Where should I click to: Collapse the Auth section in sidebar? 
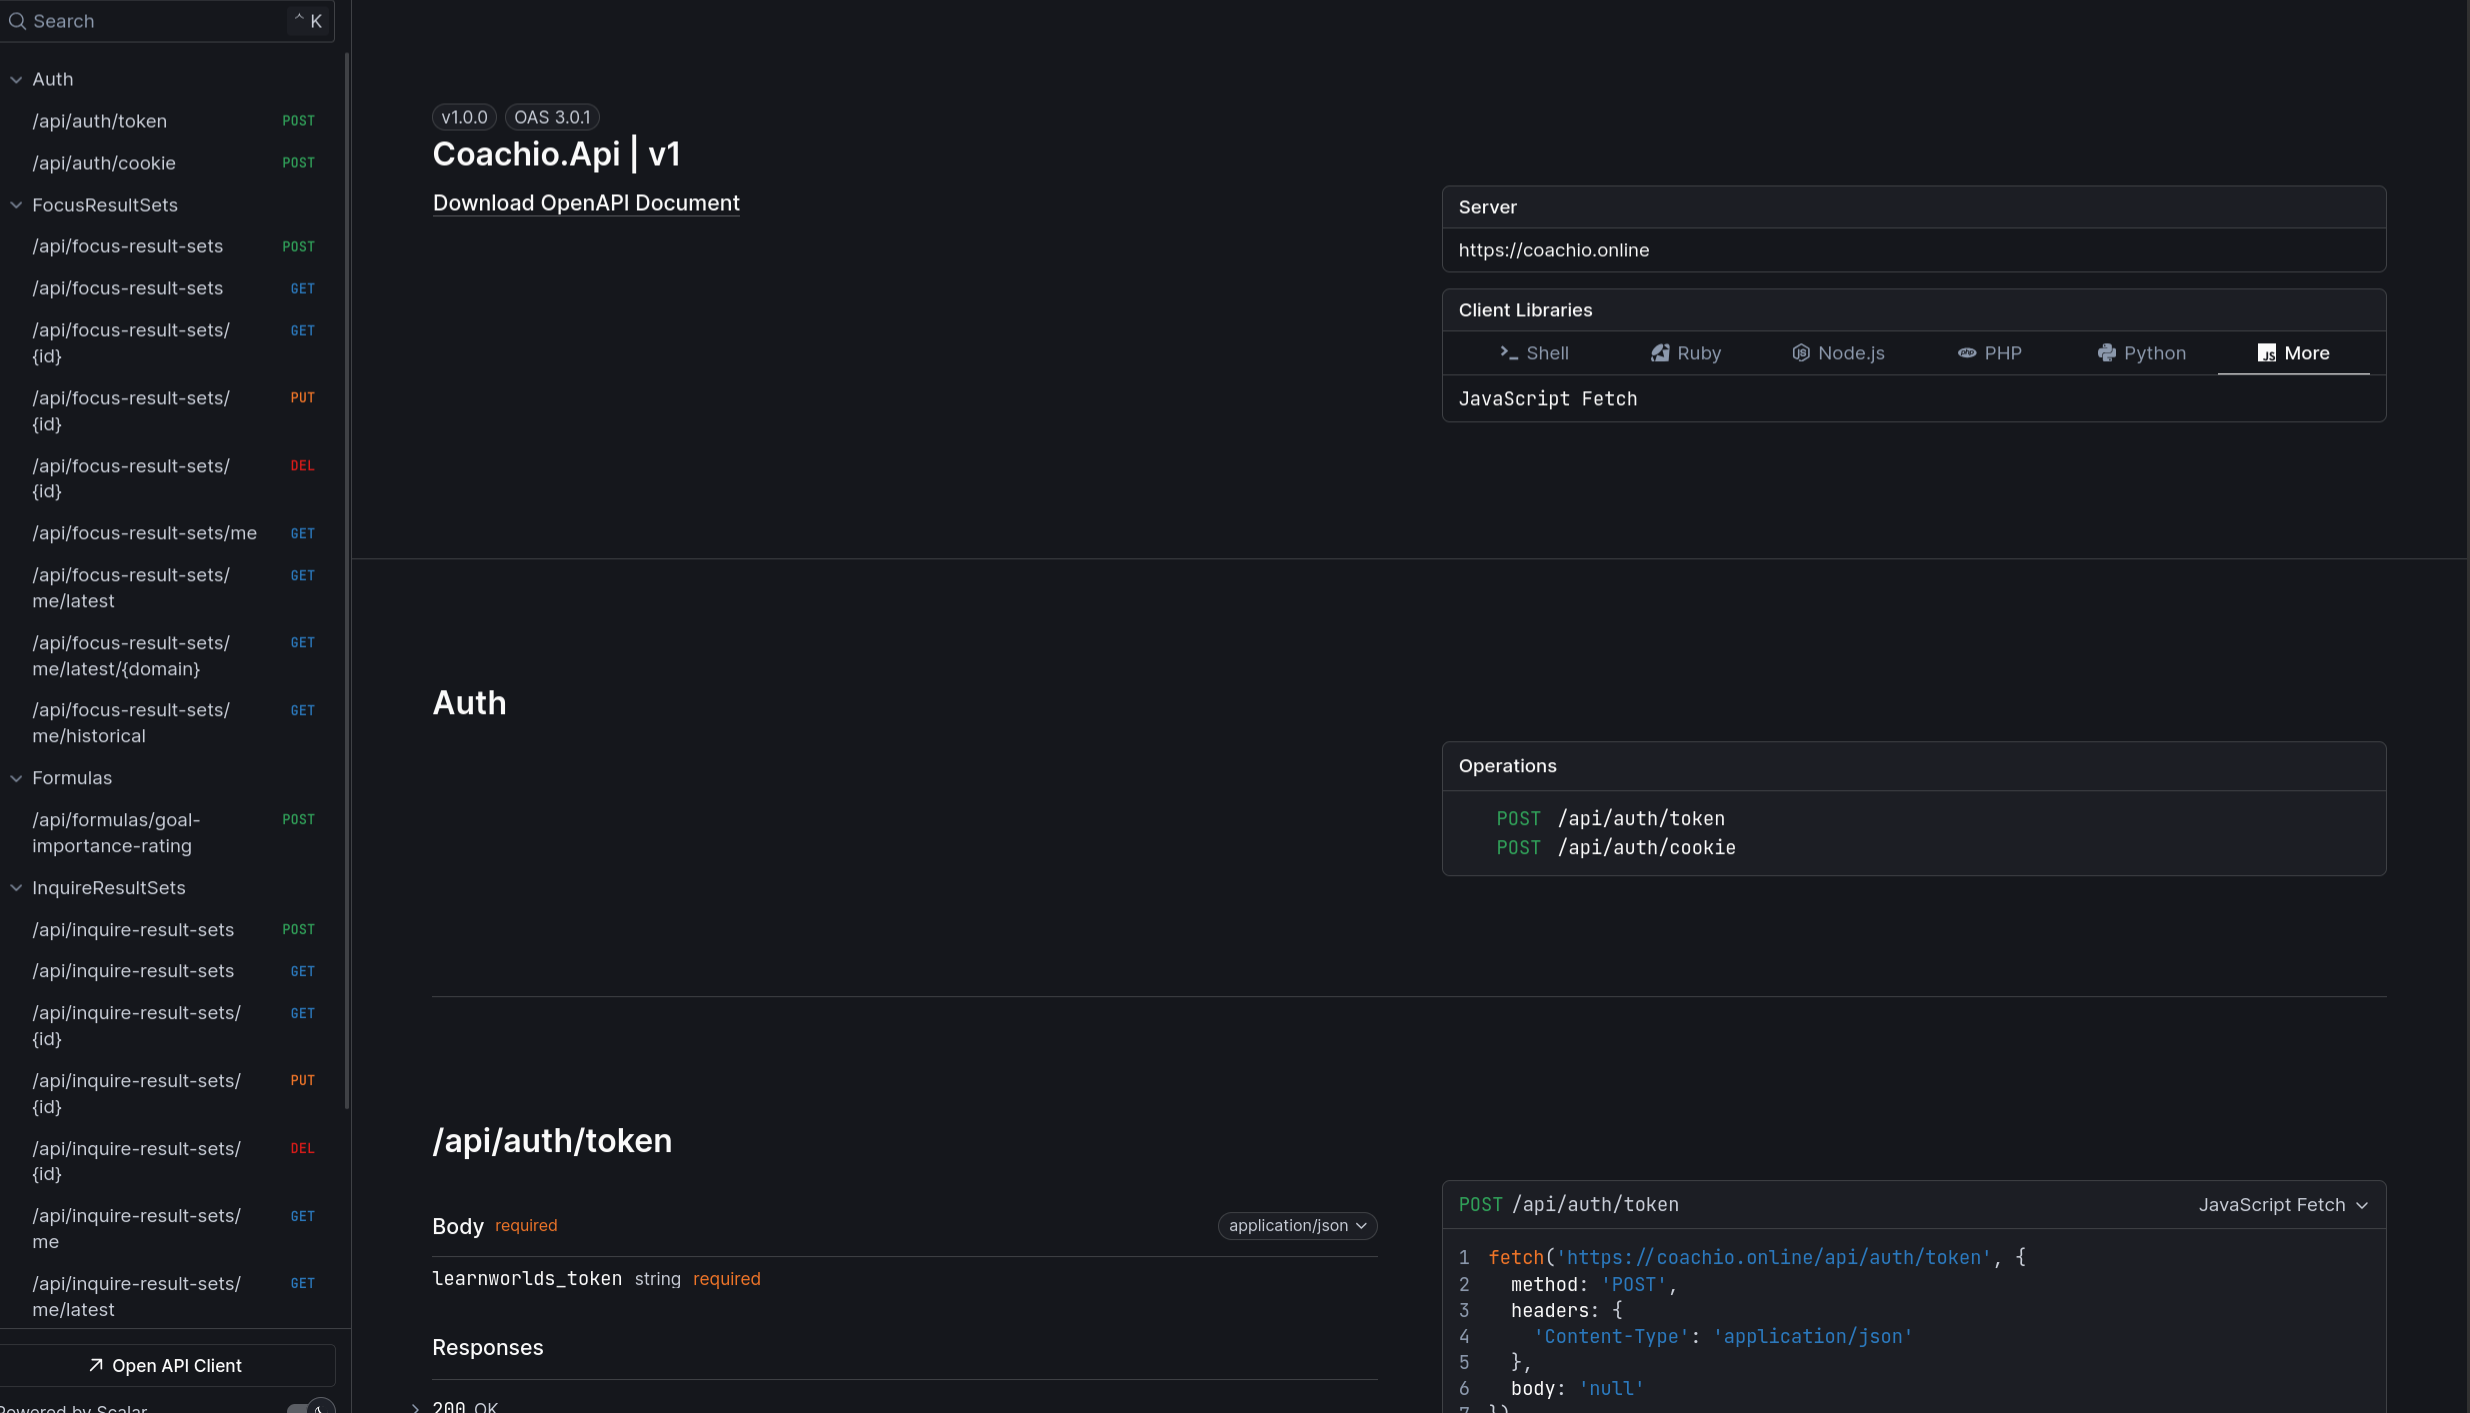click(16, 79)
